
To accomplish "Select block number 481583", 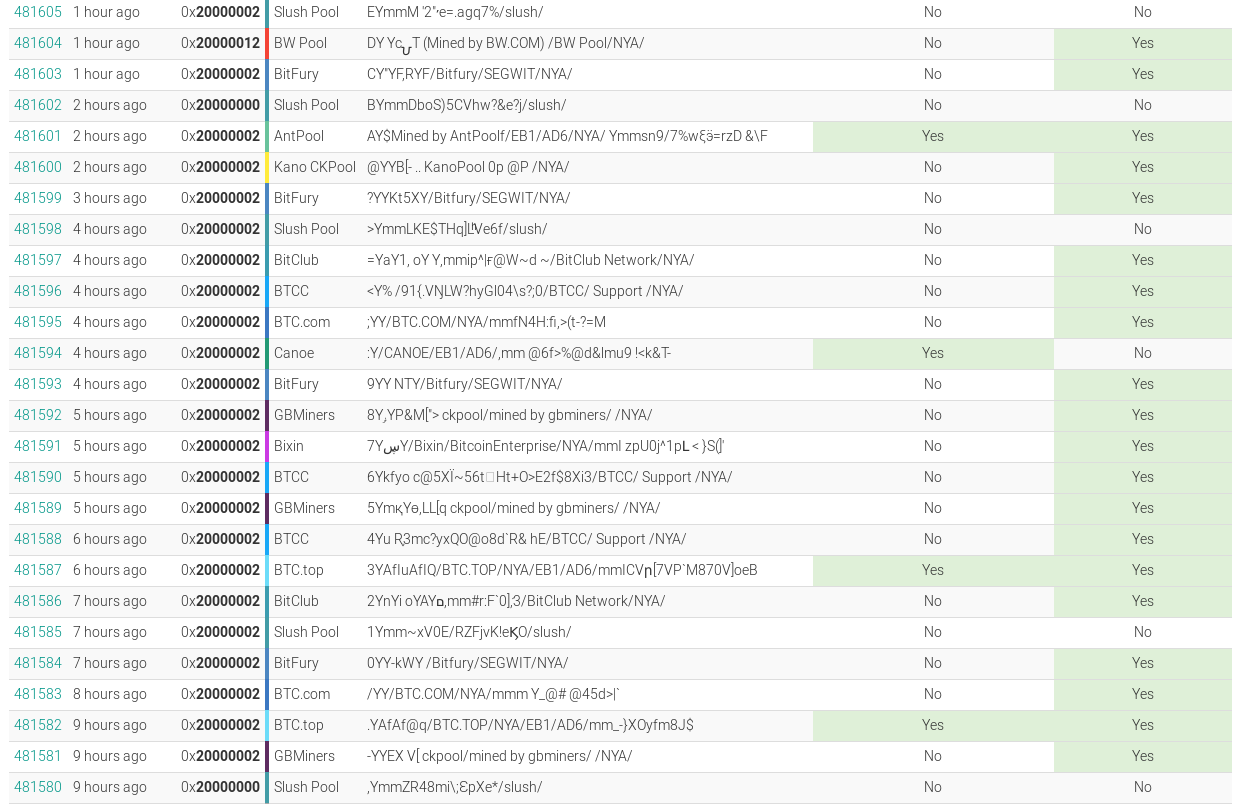I will pyautogui.click(x=38, y=694).
